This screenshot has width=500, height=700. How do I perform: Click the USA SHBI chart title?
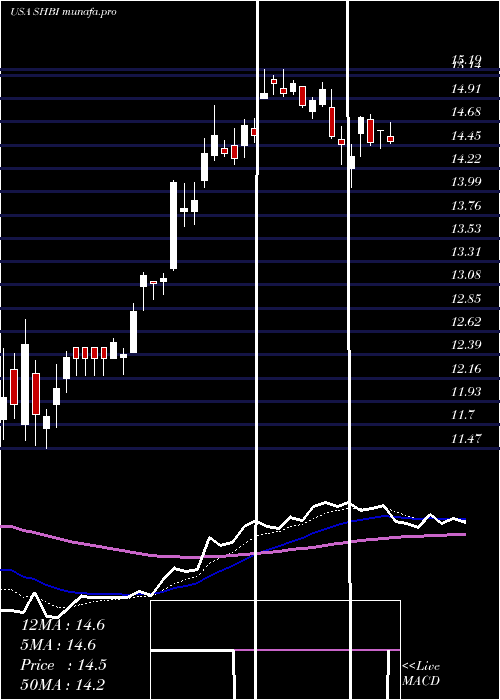coord(63,12)
